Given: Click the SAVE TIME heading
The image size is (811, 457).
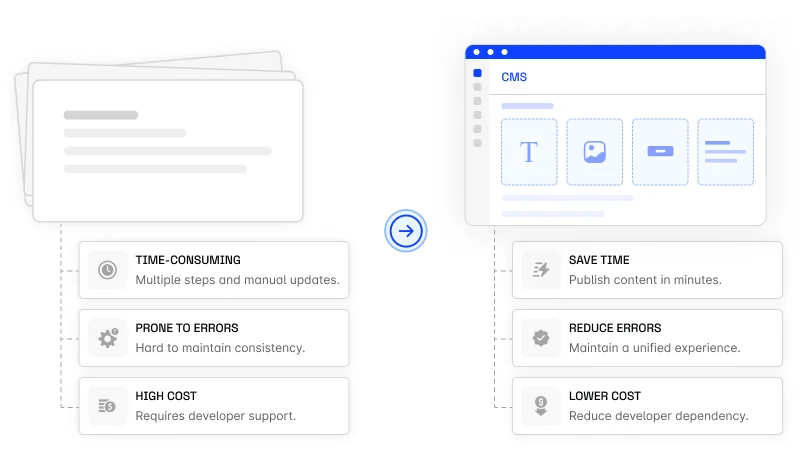Looking at the screenshot, I should click(599, 260).
